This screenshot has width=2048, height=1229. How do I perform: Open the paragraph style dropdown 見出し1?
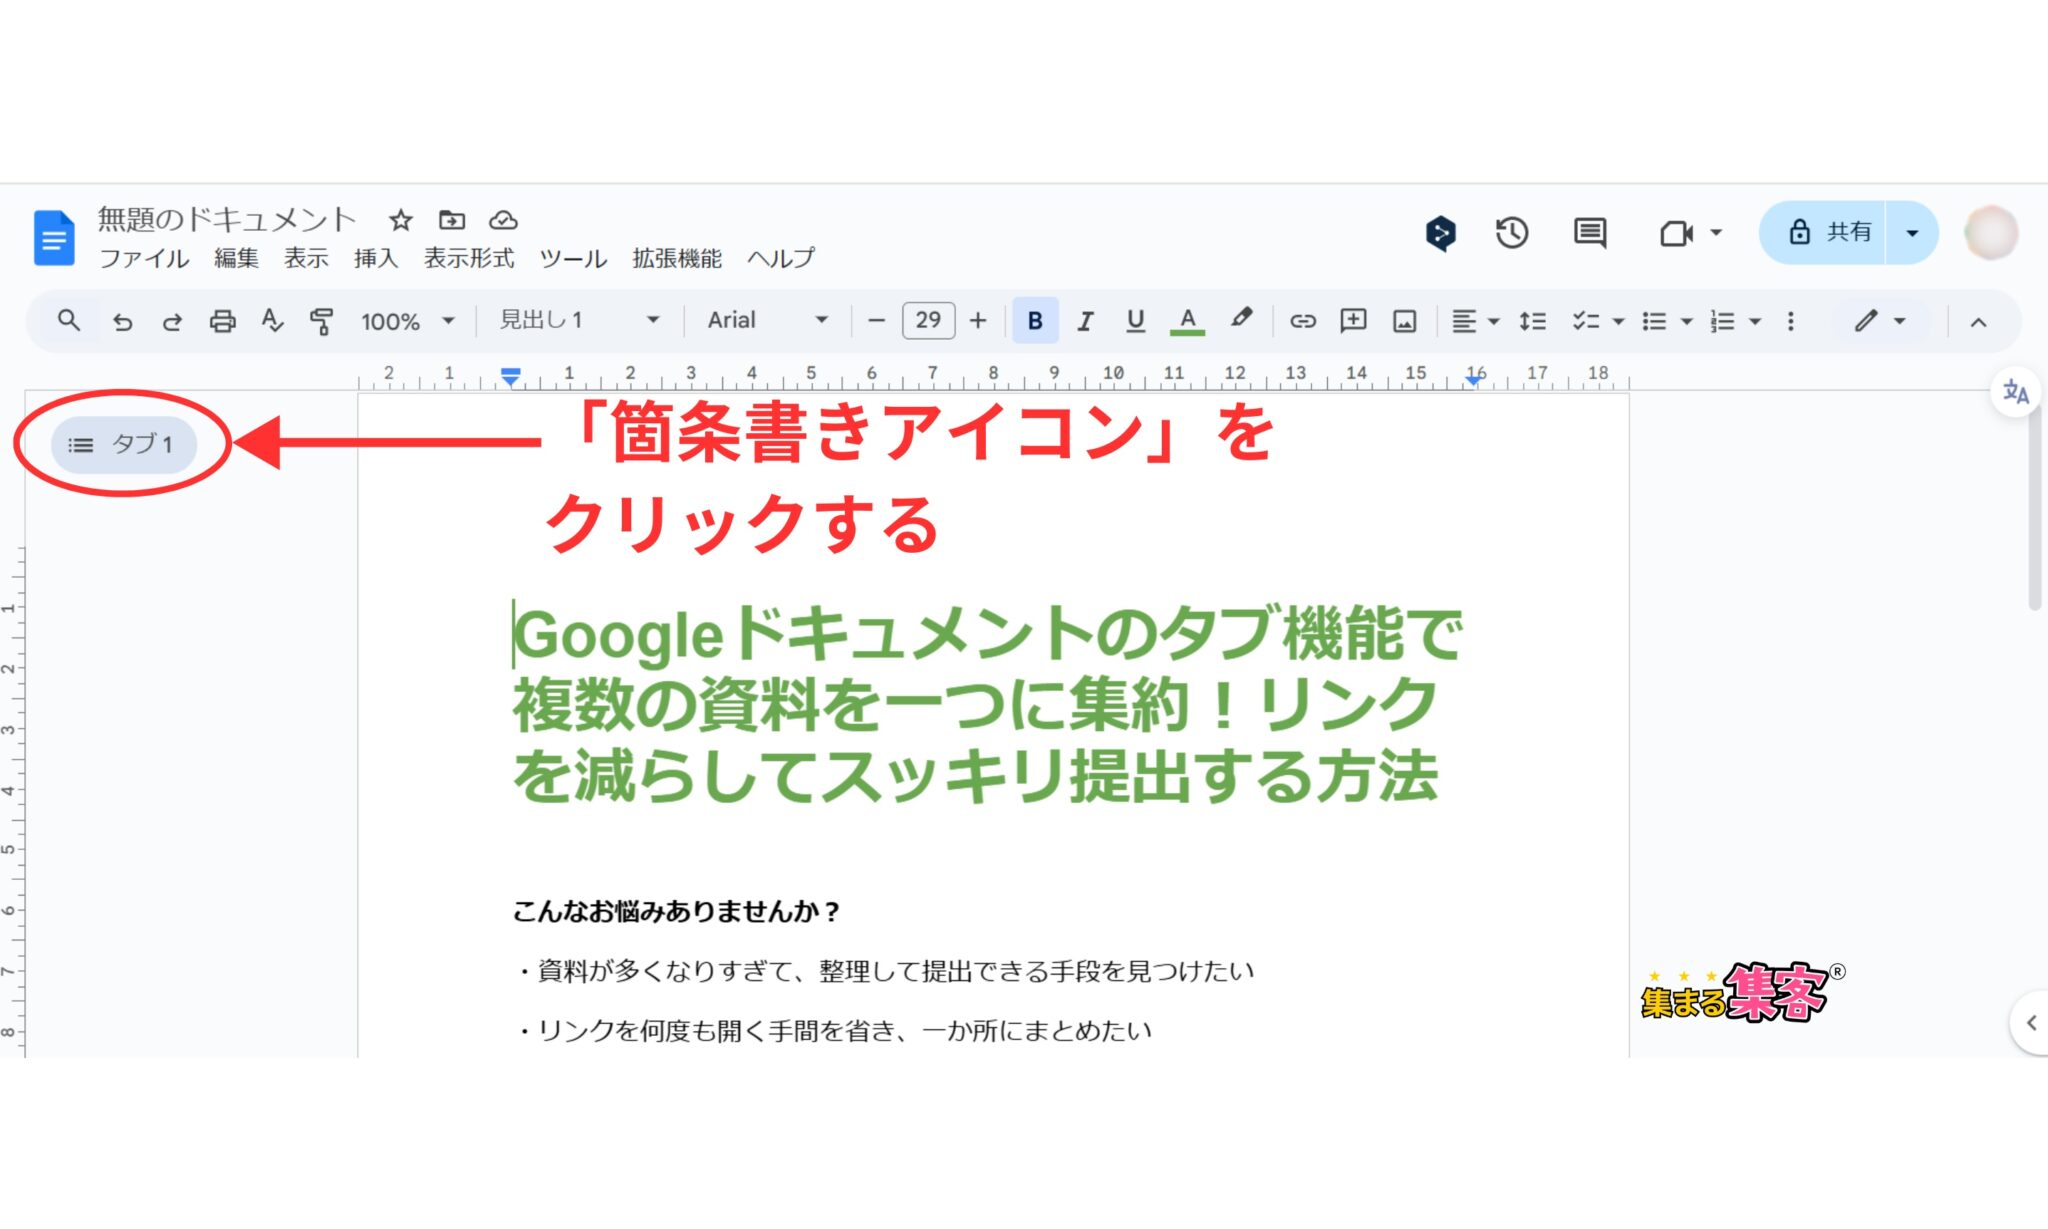click(x=580, y=320)
